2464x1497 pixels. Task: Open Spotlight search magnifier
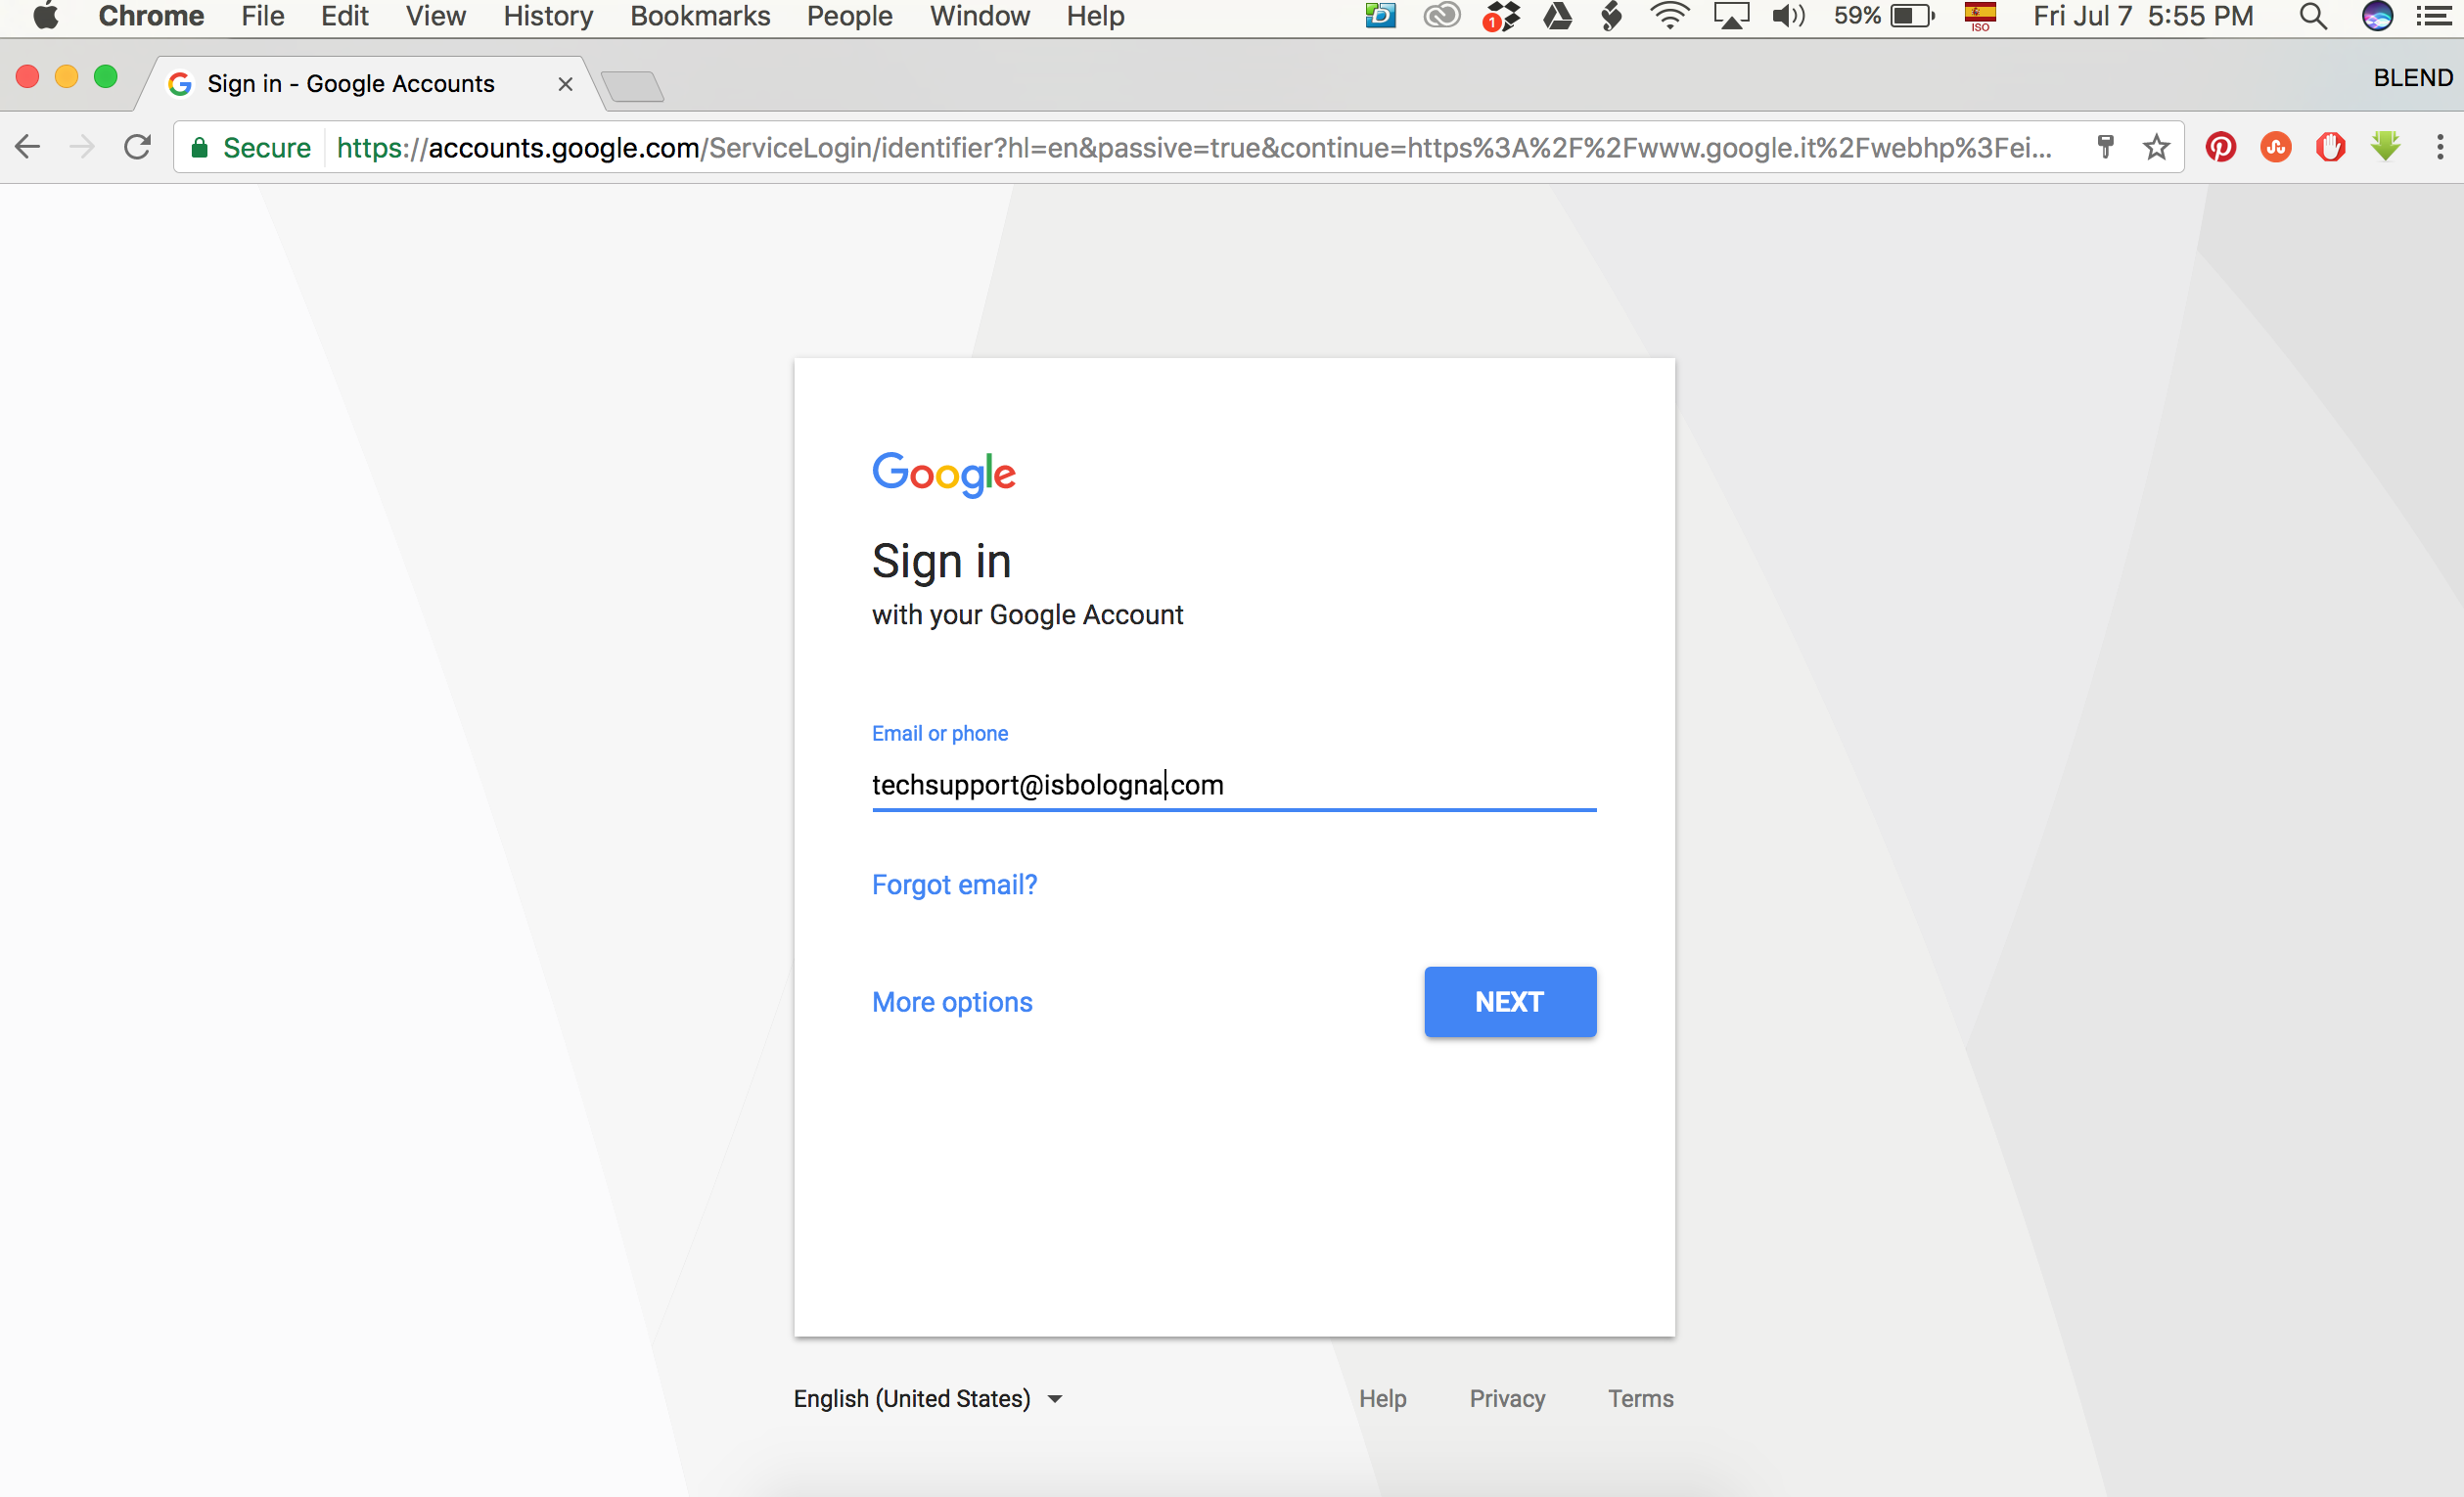[x=2312, y=16]
